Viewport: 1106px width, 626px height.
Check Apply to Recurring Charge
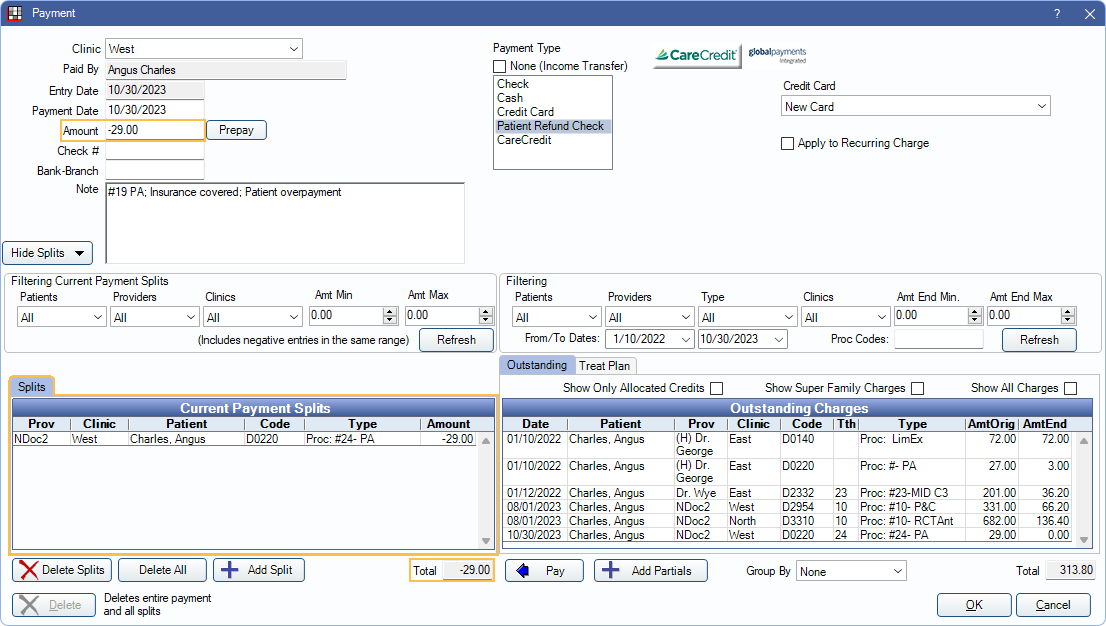(788, 143)
